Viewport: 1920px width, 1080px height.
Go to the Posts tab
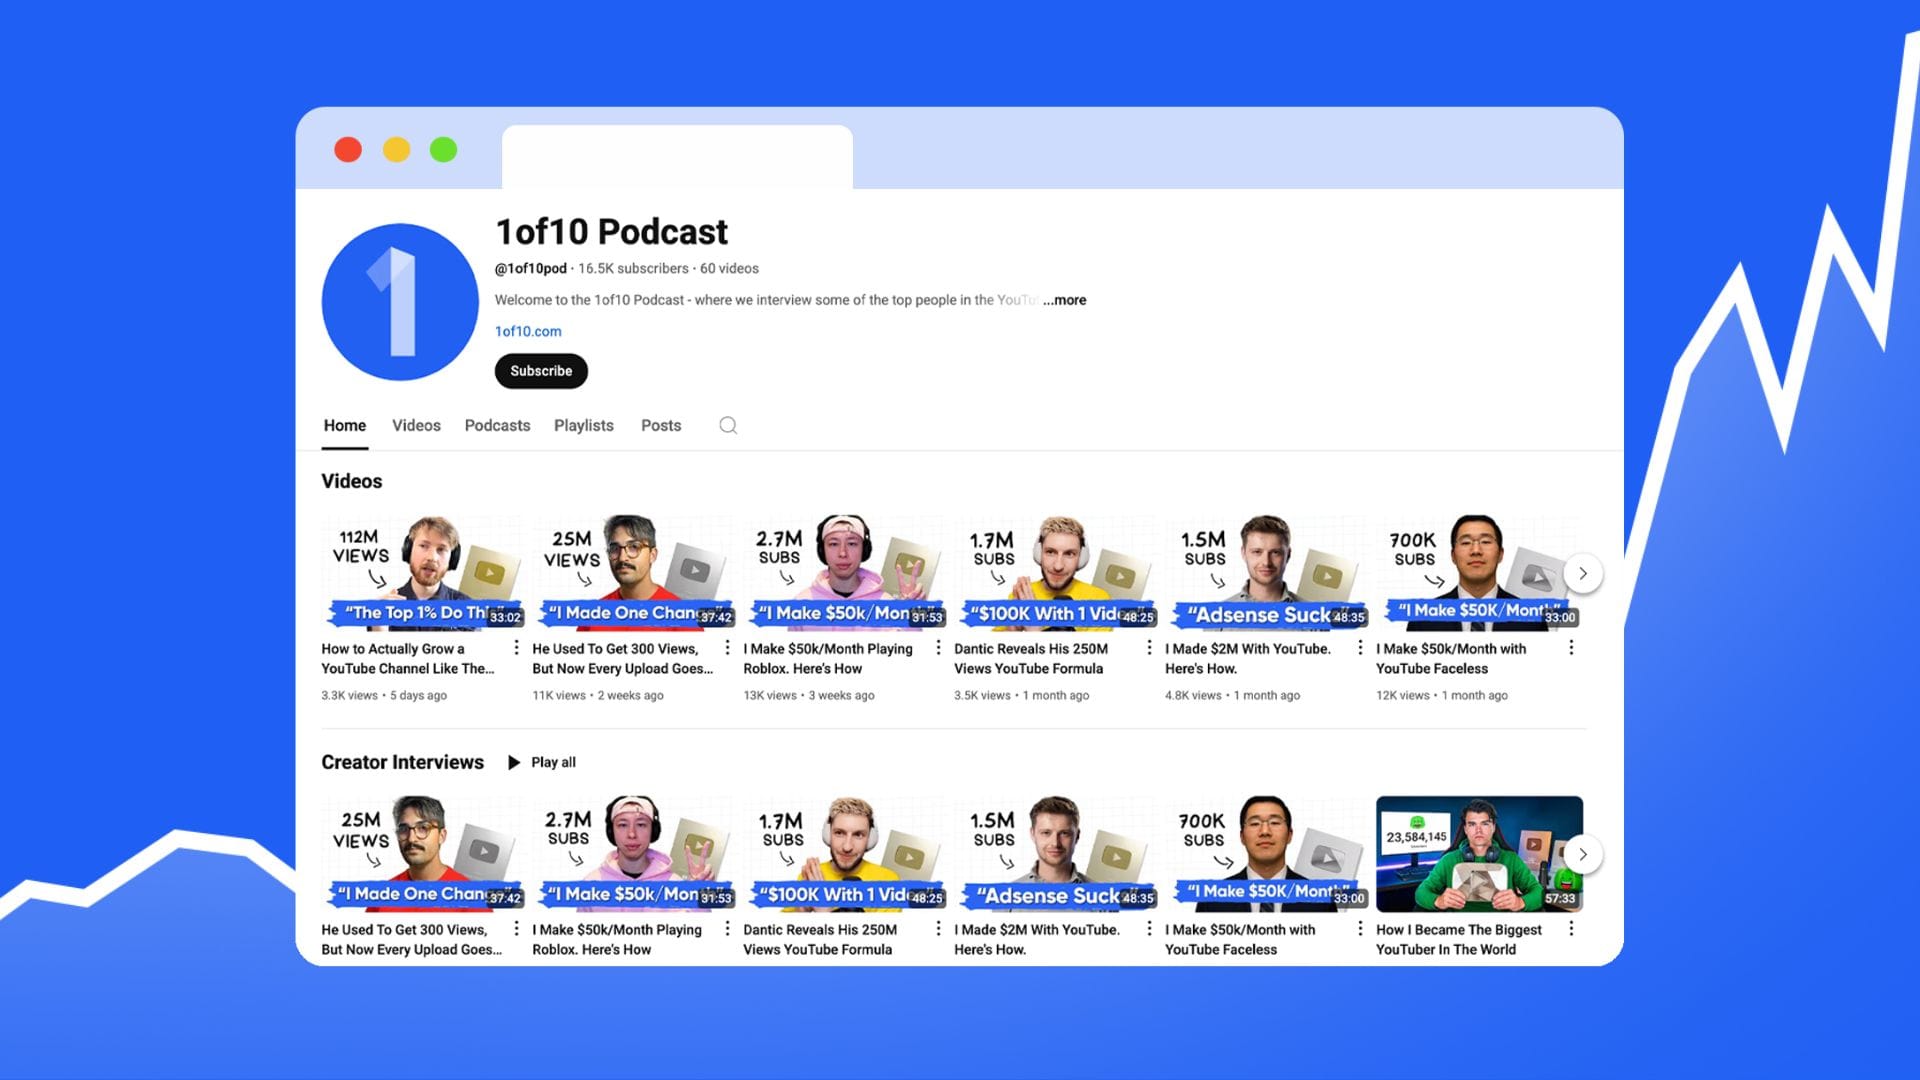pos(661,425)
